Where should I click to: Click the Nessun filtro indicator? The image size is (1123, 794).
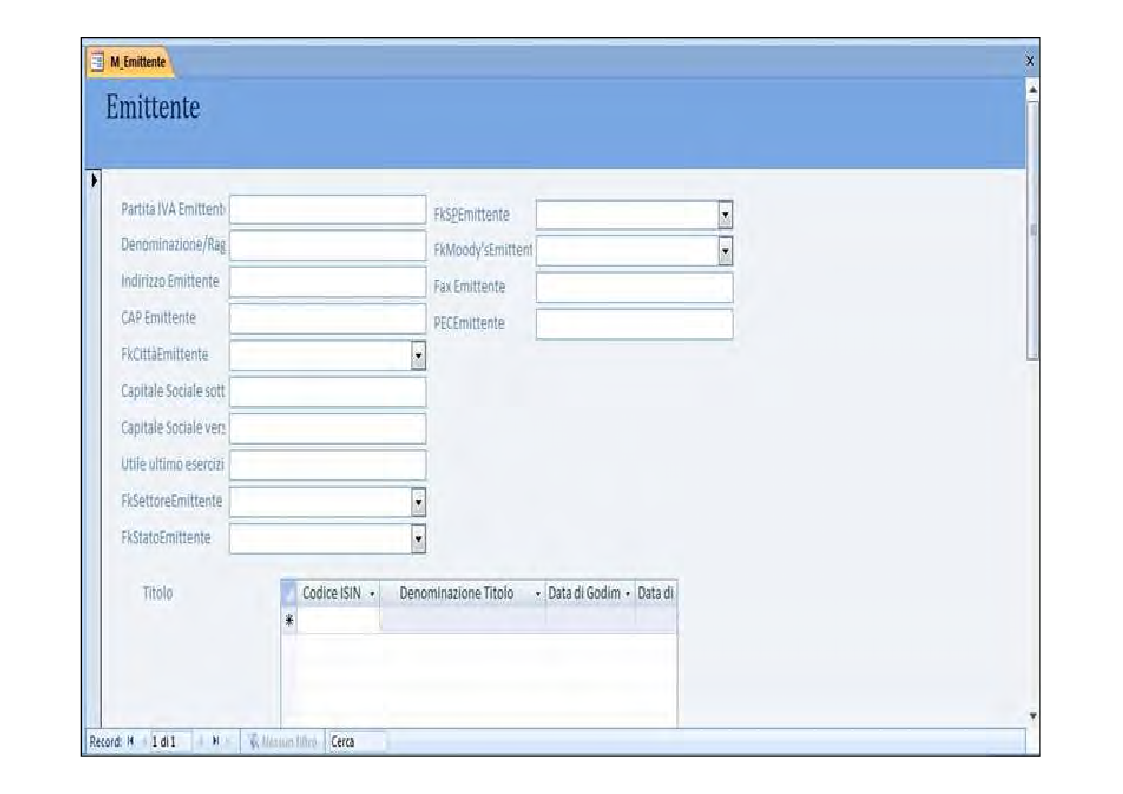pos(283,742)
